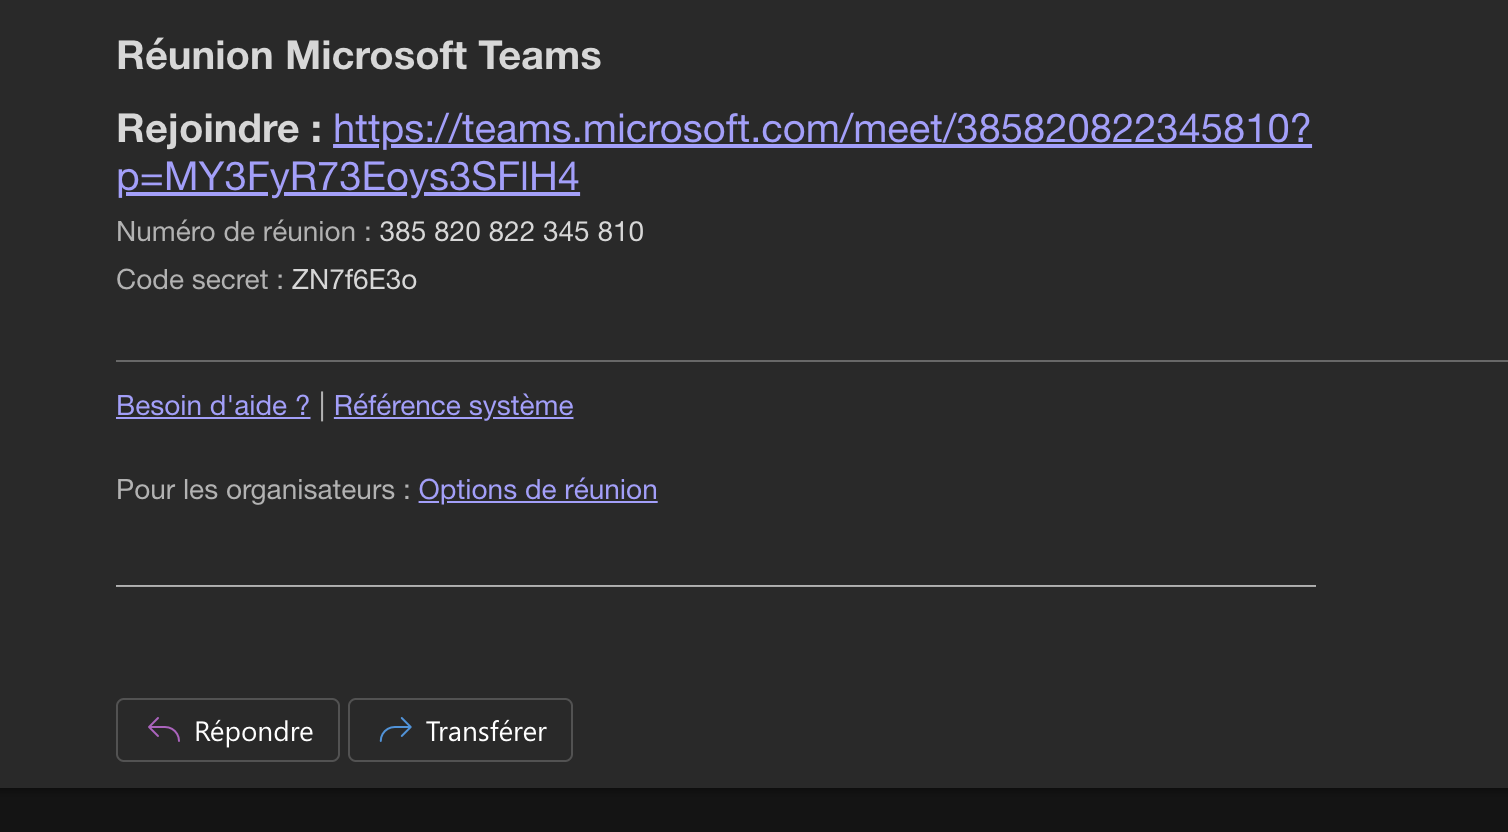This screenshot has width=1508, height=832.
Task: Click the bold Rejoindre label
Action: tap(218, 129)
